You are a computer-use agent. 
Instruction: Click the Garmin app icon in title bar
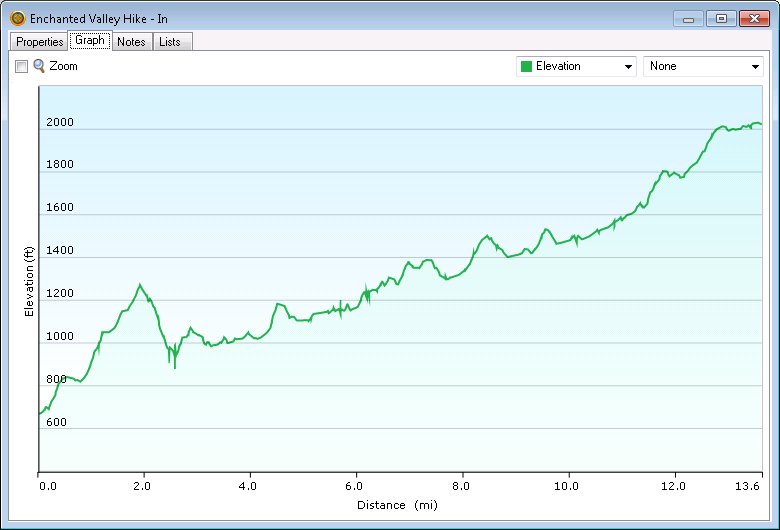(17, 18)
